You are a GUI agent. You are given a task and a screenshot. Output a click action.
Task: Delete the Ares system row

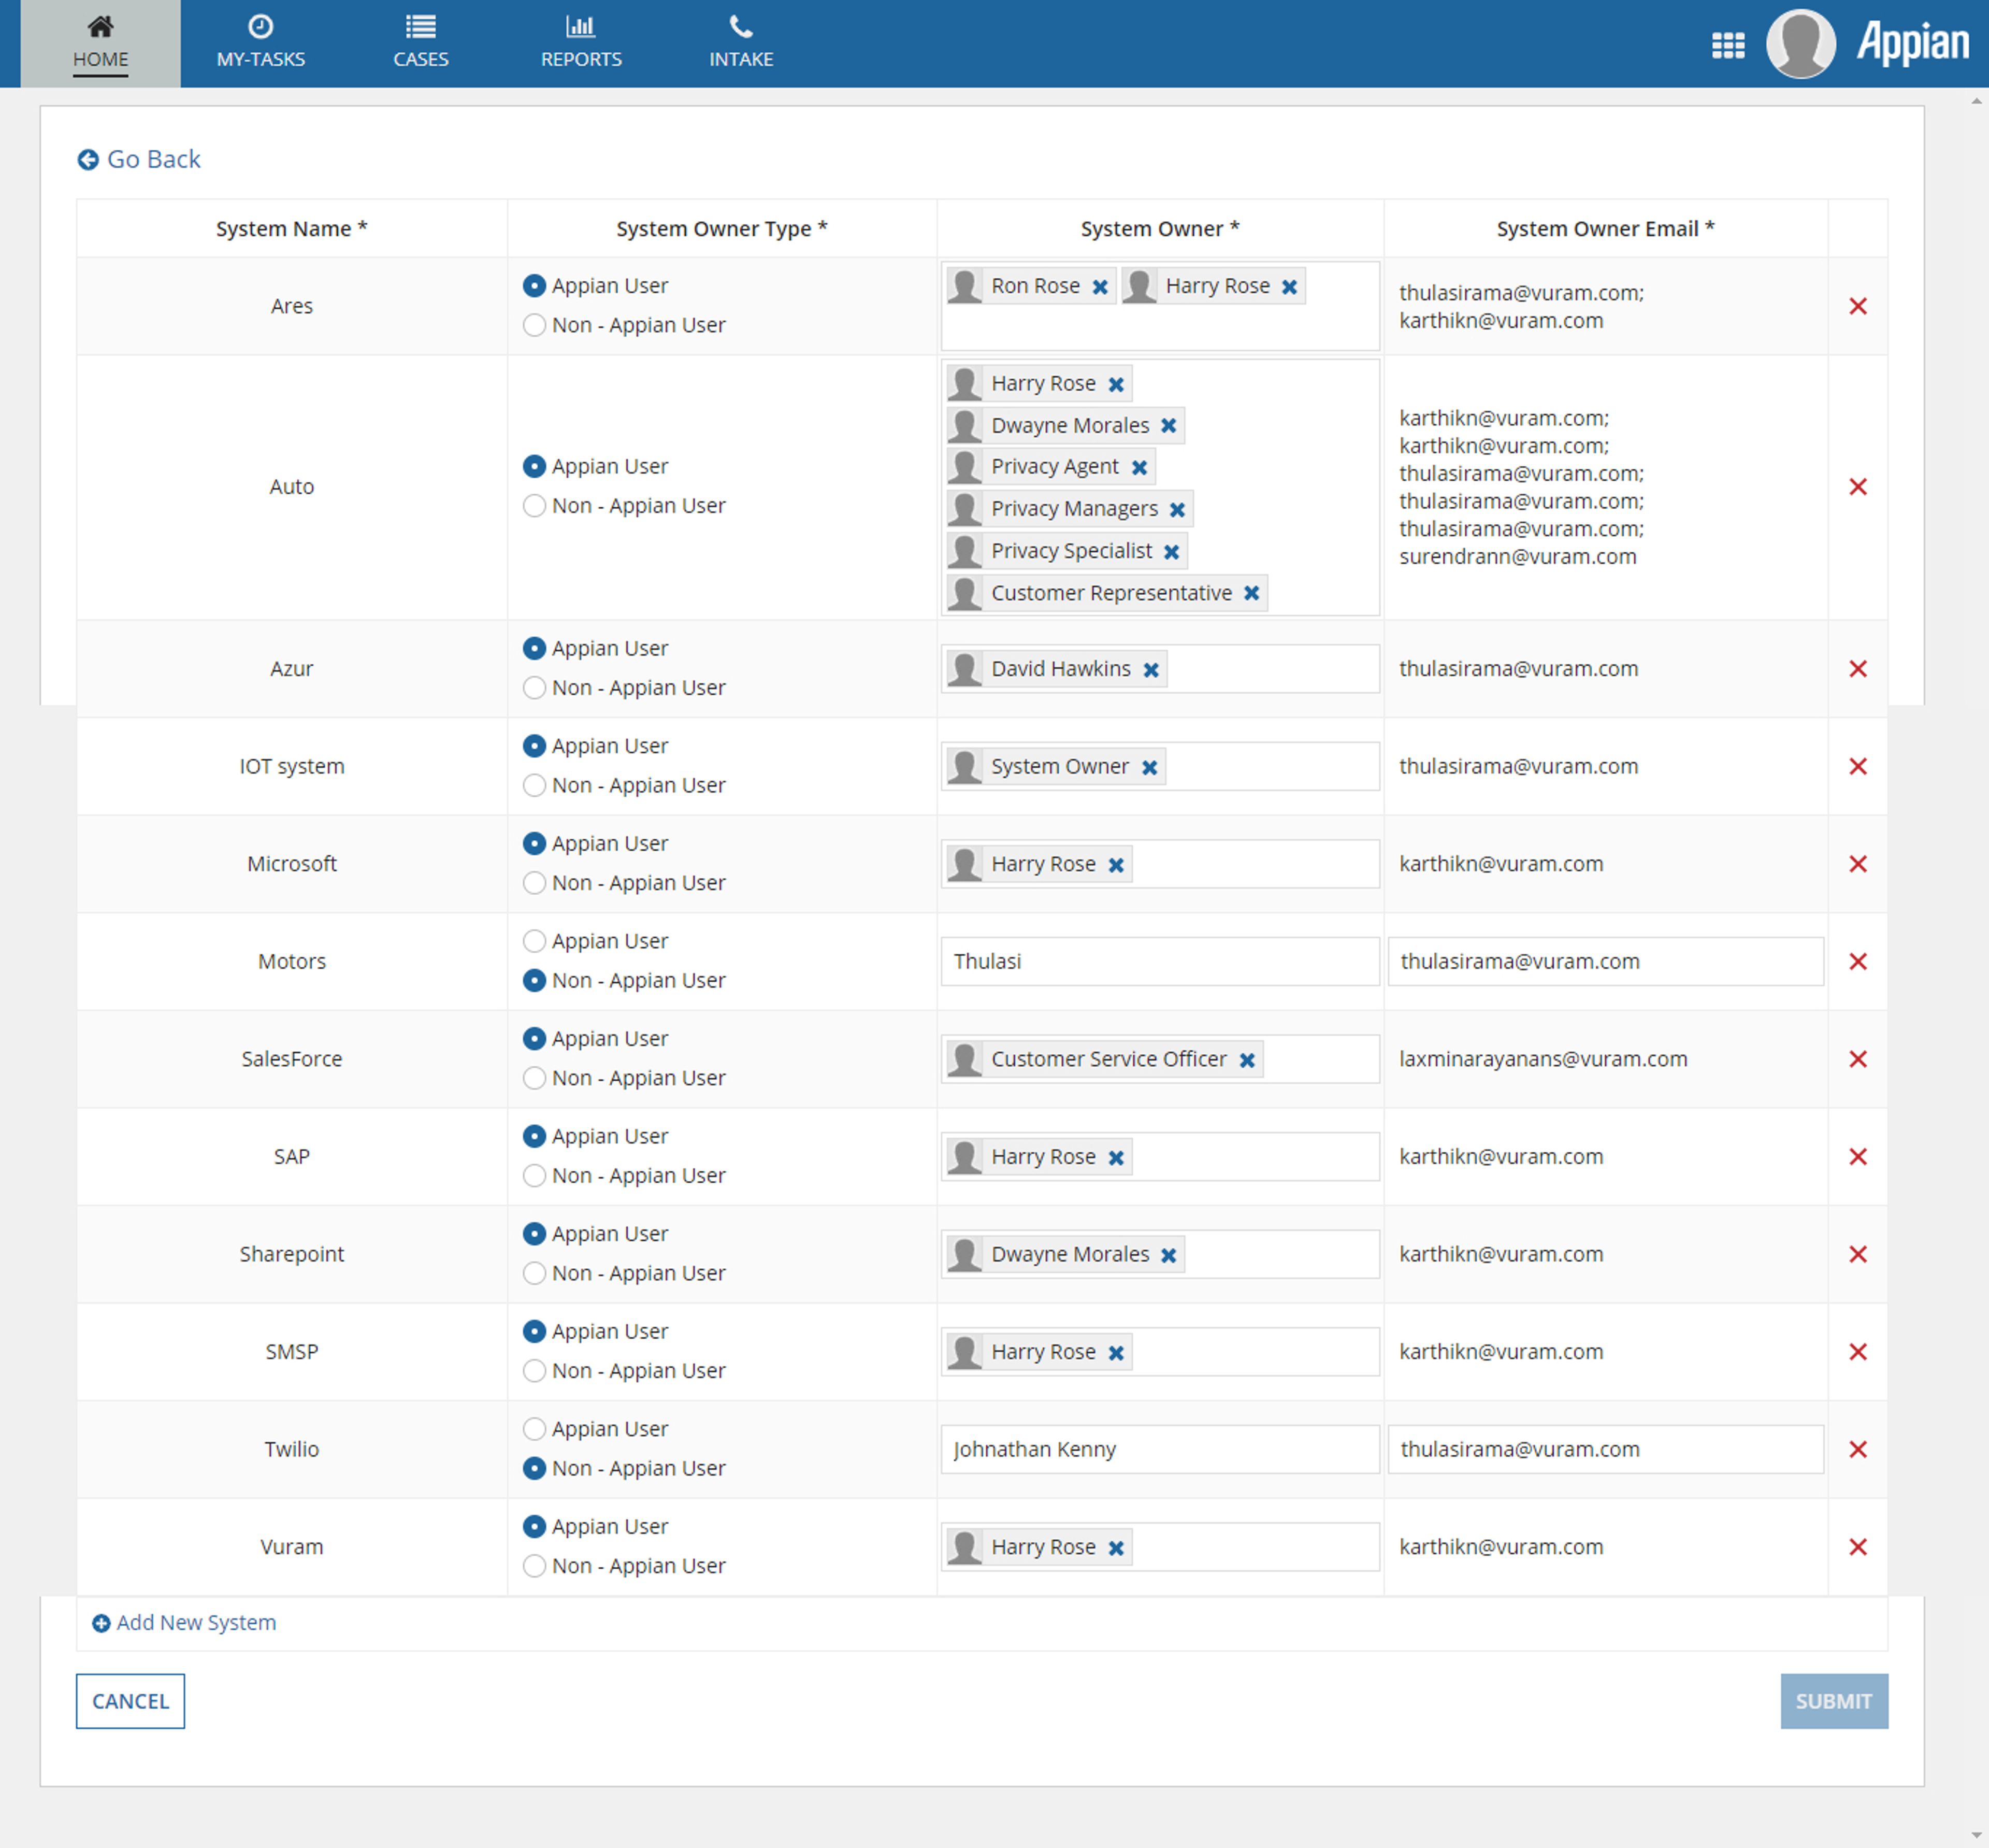point(1858,306)
